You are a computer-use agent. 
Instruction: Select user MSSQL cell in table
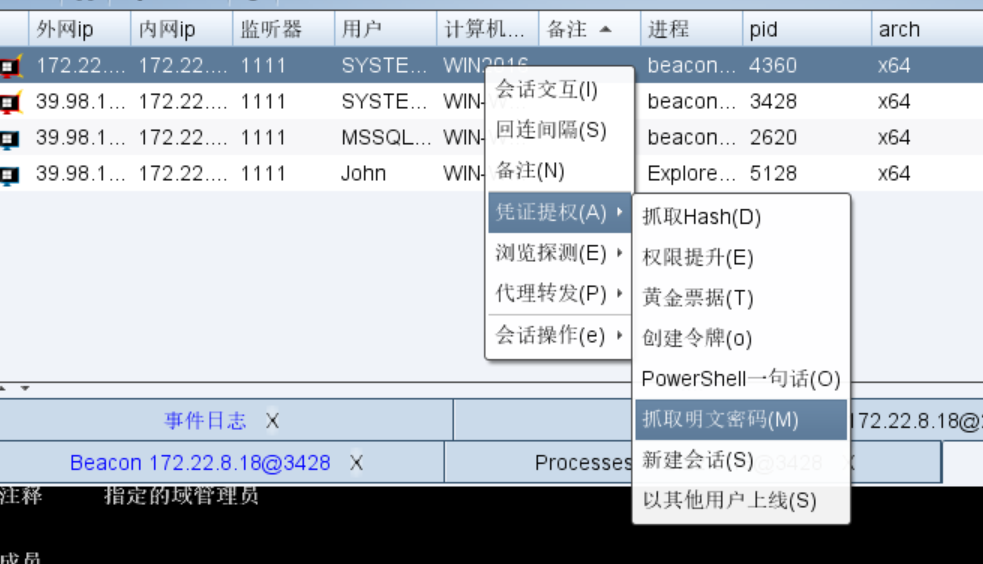[x=386, y=138]
